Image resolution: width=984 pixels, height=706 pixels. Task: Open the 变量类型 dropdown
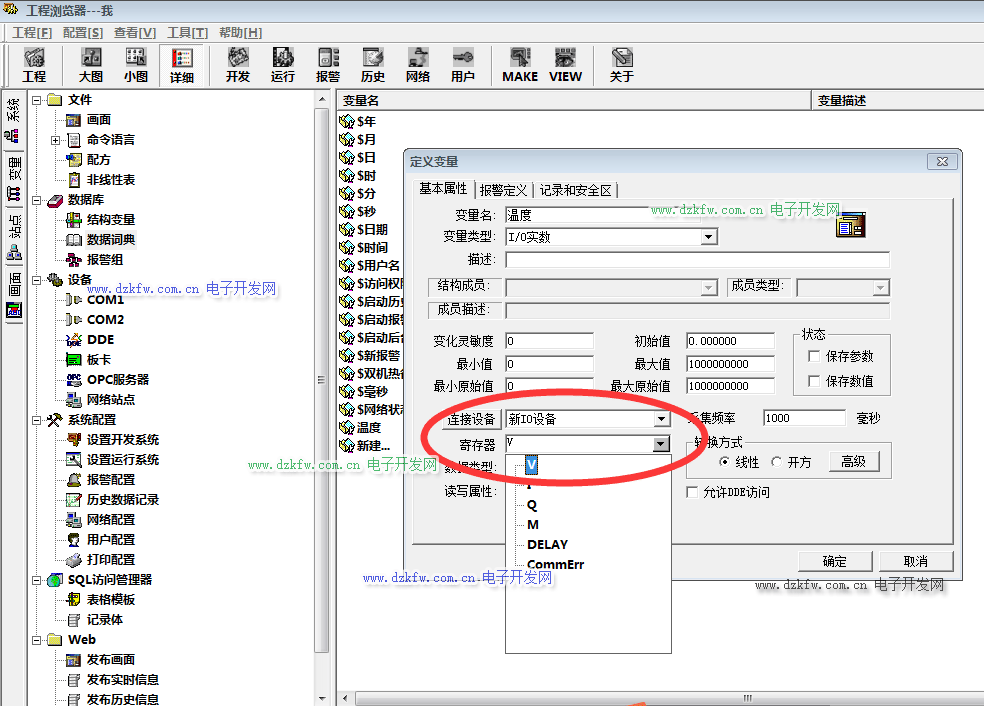pyautogui.click(x=709, y=237)
